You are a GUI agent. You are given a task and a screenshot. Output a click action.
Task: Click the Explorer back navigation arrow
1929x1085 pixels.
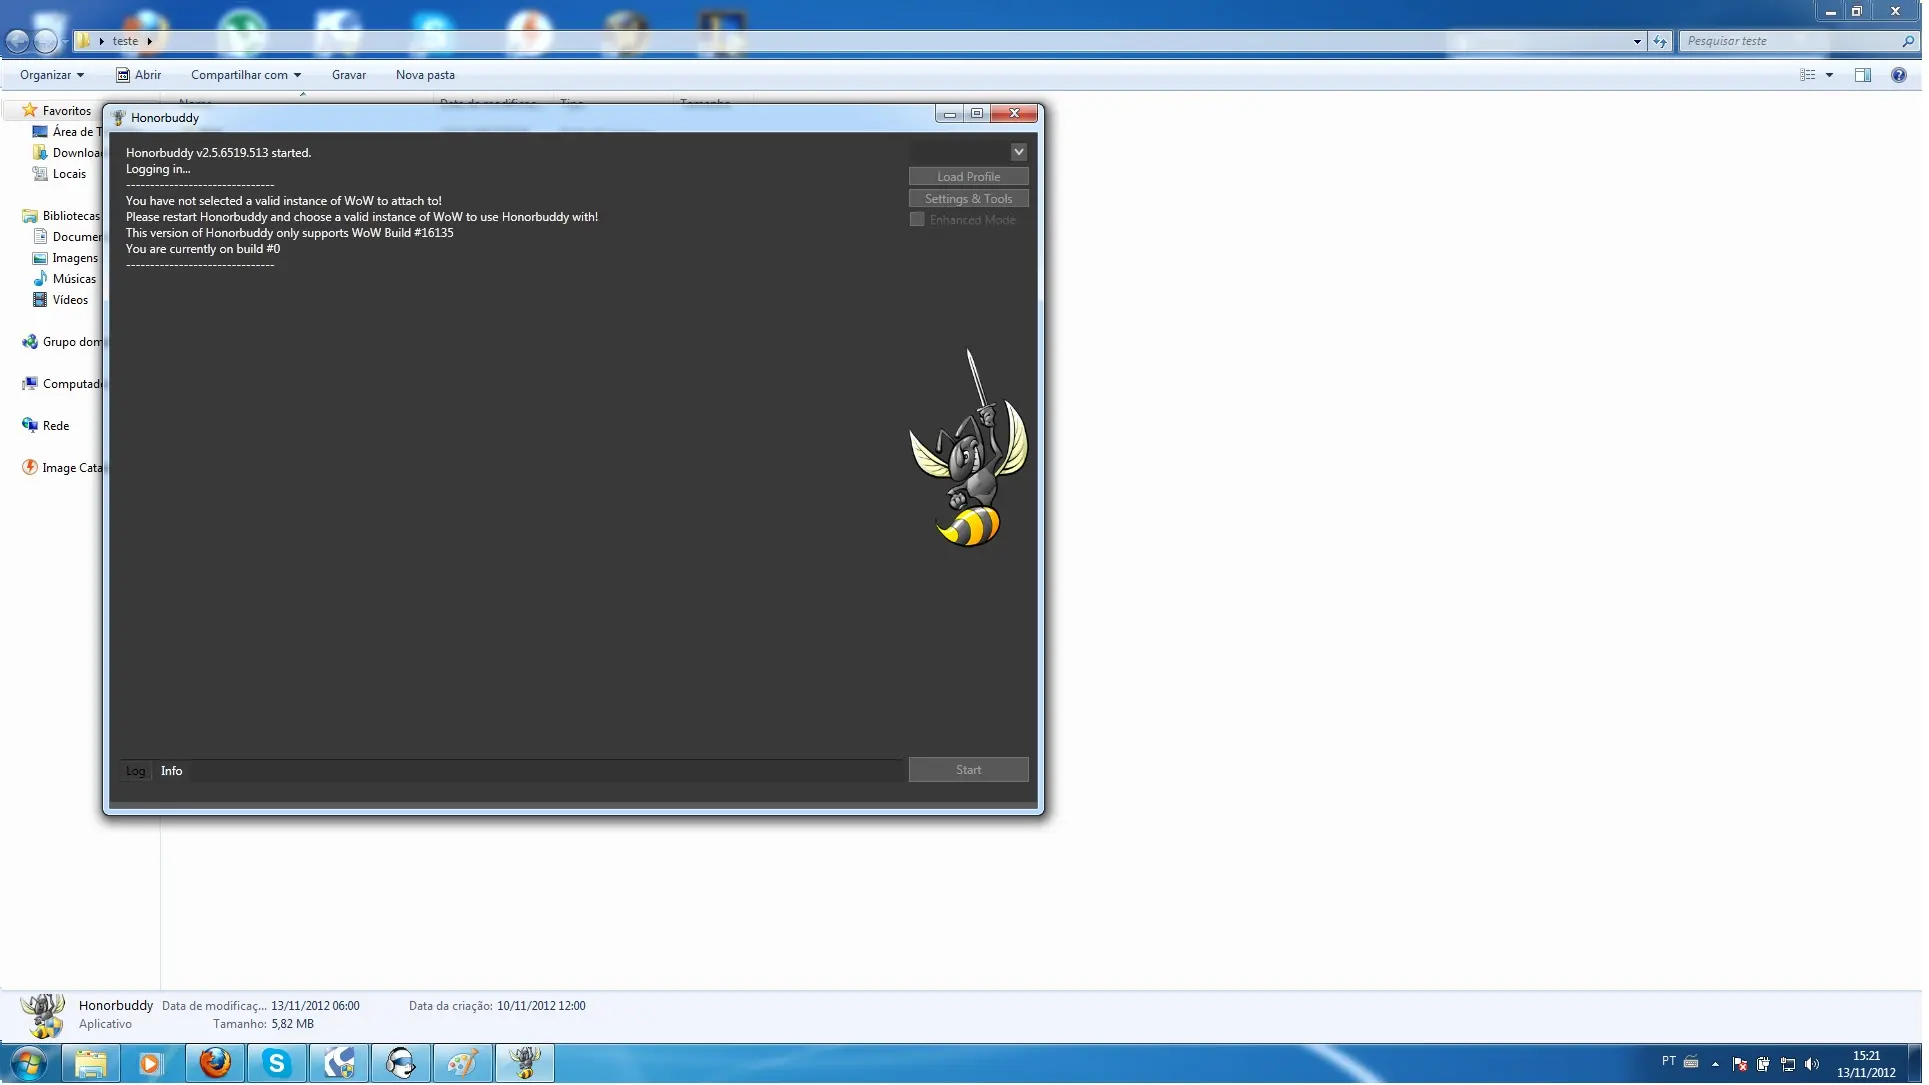18,41
